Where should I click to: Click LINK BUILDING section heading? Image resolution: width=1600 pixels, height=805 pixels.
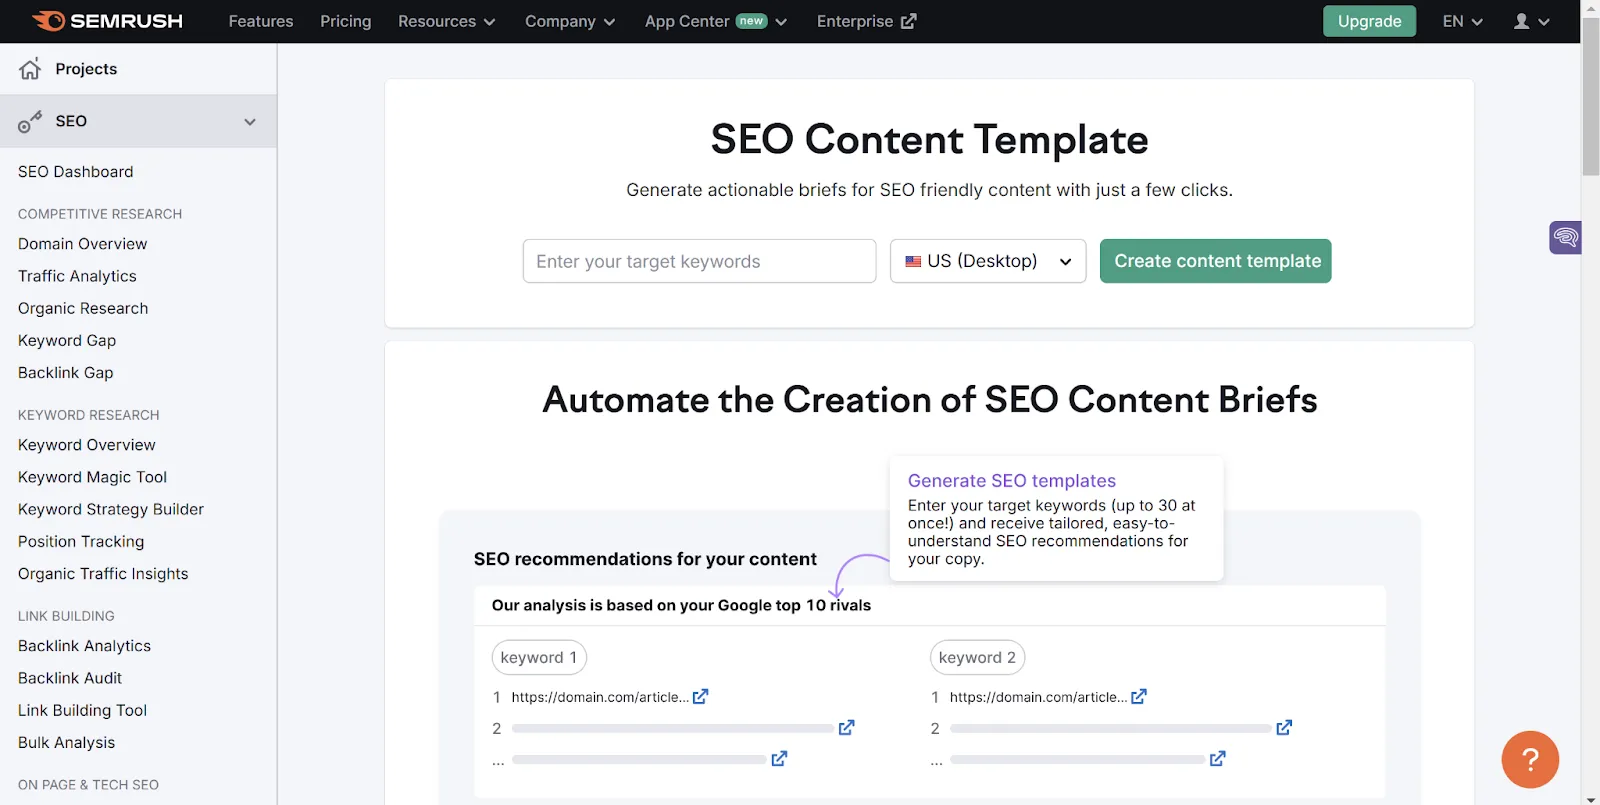click(x=66, y=616)
